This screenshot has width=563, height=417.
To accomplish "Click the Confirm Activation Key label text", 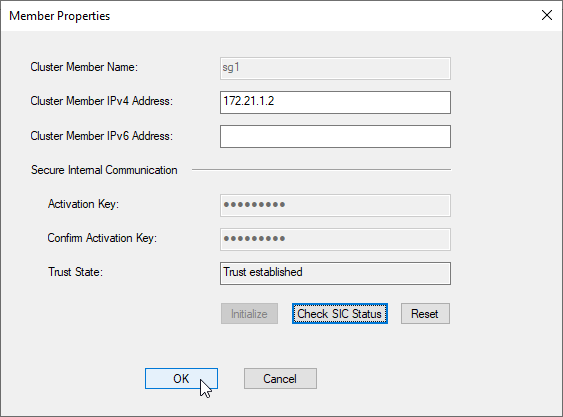I will (102, 238).
